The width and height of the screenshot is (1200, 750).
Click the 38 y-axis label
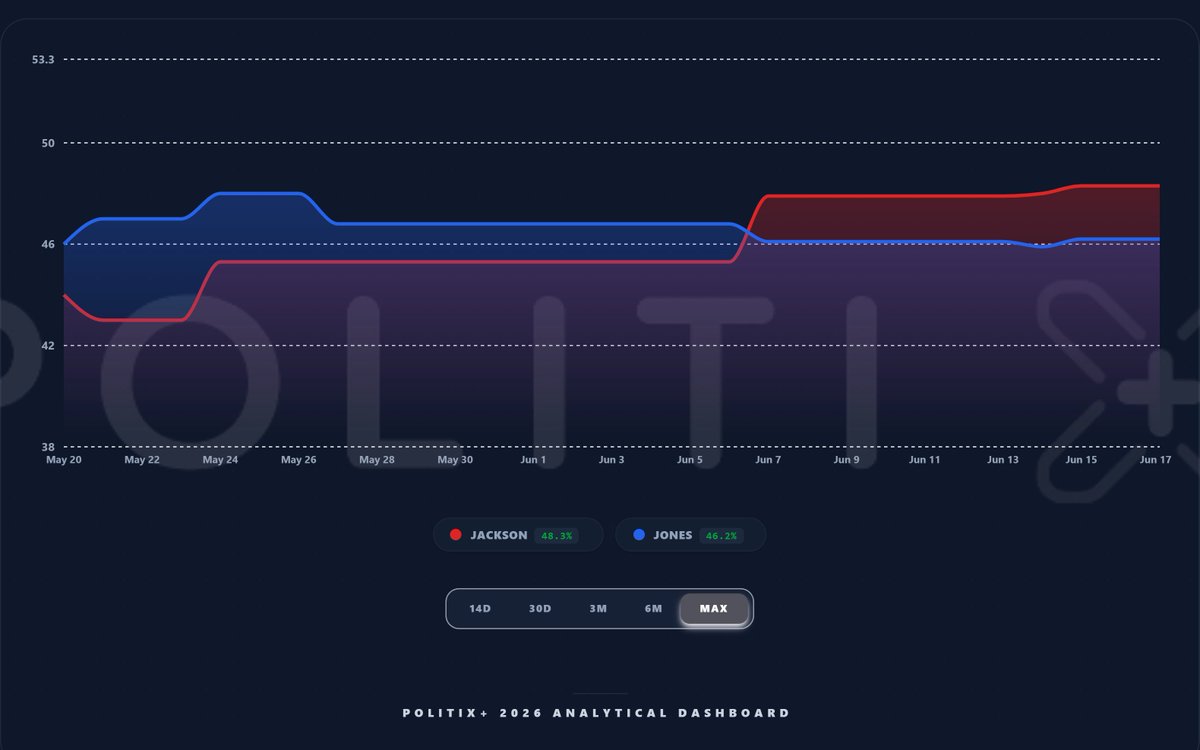[47, 447]
